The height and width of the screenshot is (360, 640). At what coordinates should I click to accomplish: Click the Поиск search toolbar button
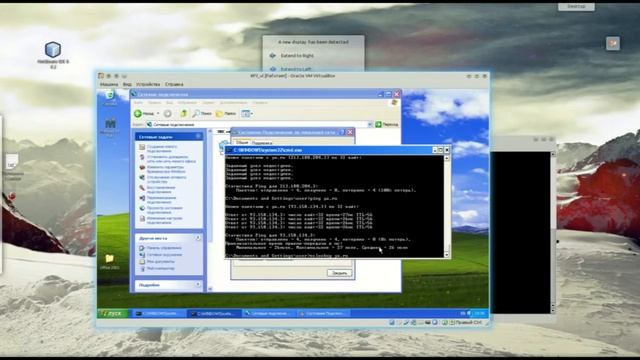(x=202, y=113)
